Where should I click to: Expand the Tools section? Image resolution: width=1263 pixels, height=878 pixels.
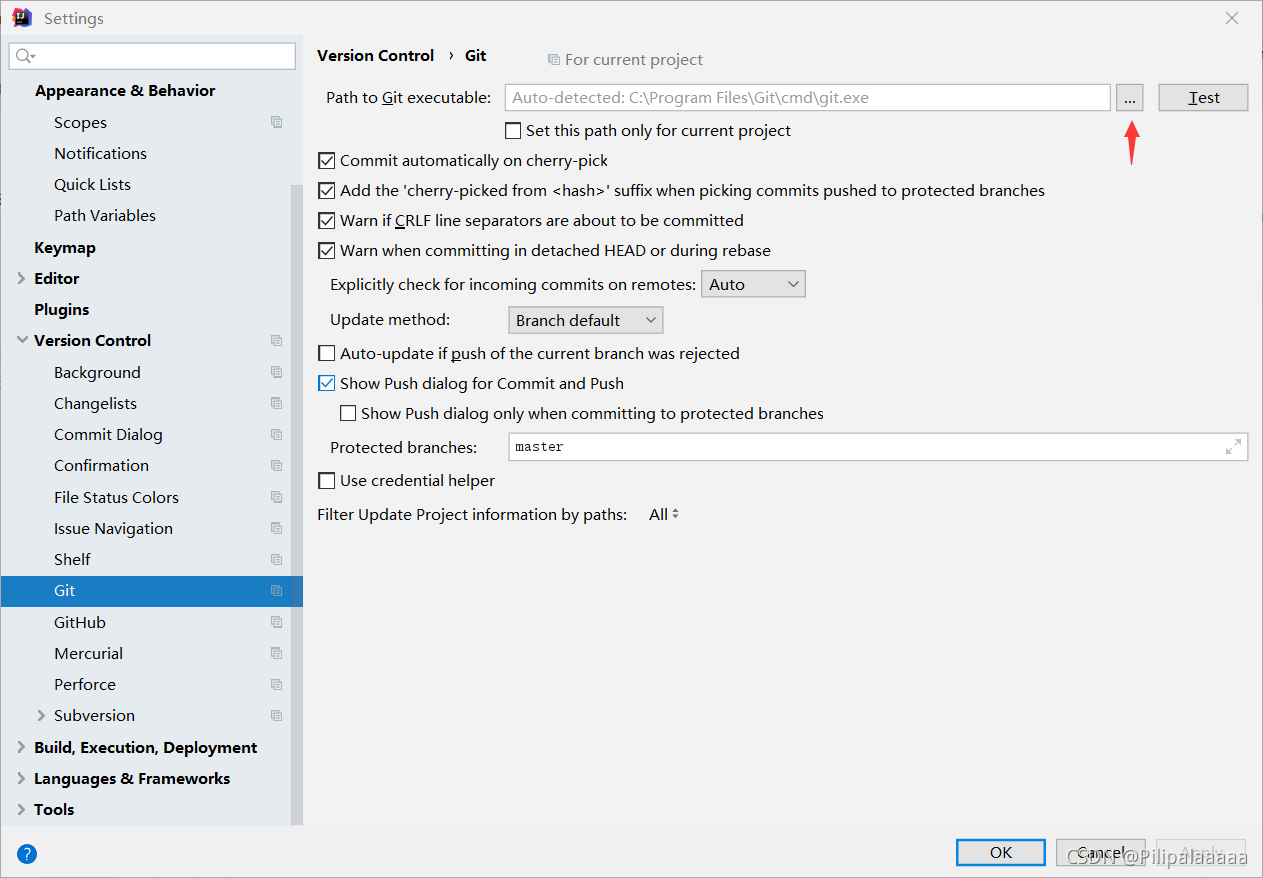[x=22, y=809]
